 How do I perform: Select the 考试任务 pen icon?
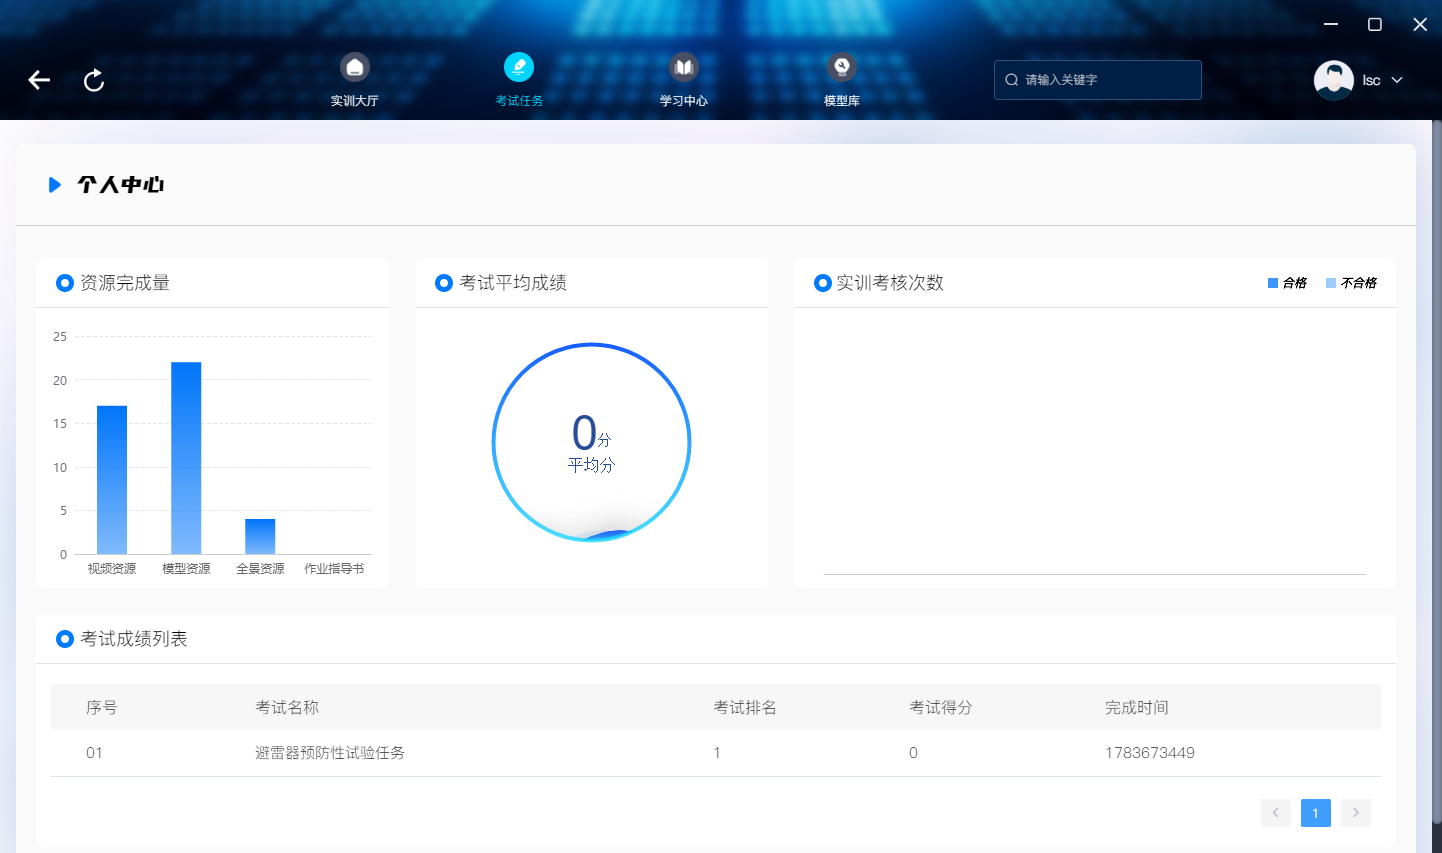(x=519, y=67)
